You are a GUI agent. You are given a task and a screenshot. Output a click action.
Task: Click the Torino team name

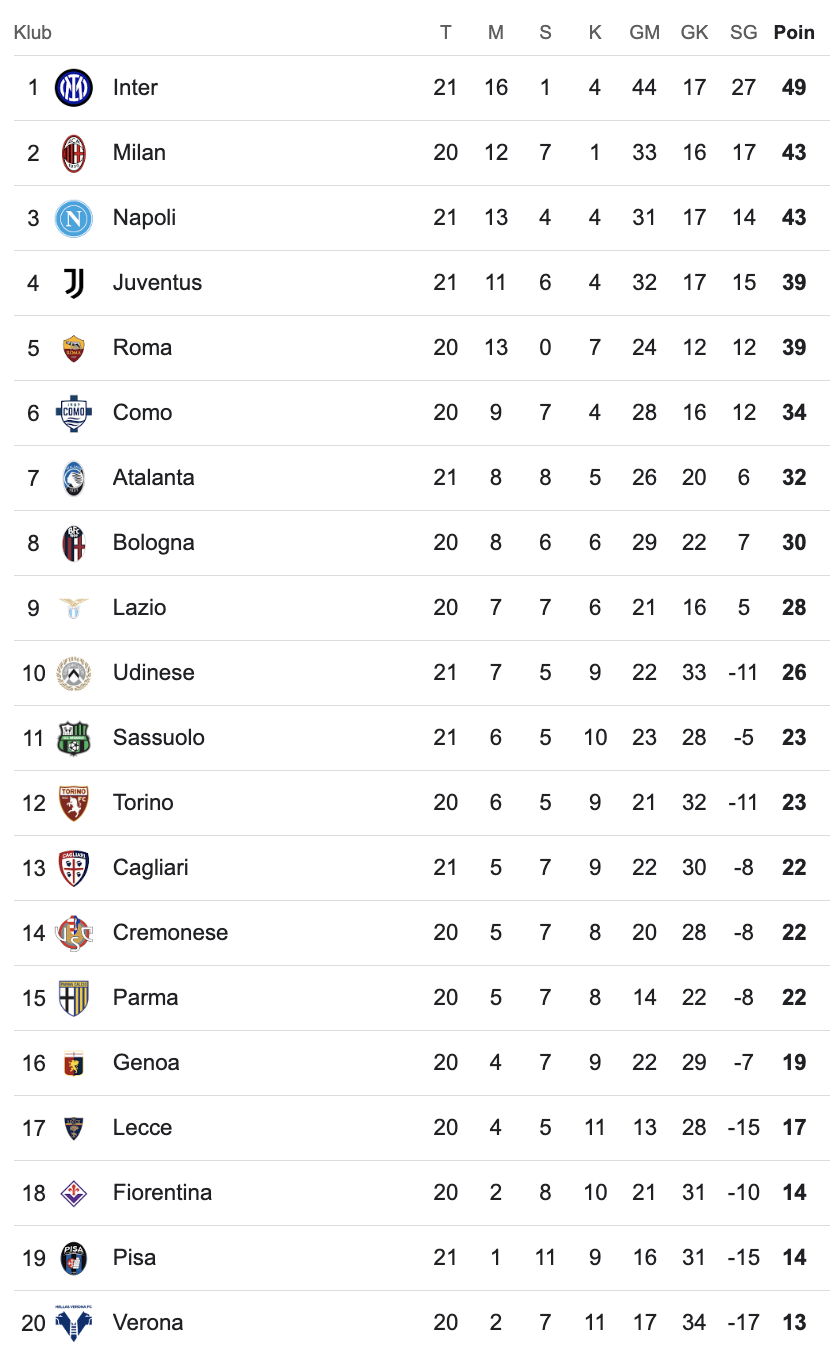pos(143,802)
